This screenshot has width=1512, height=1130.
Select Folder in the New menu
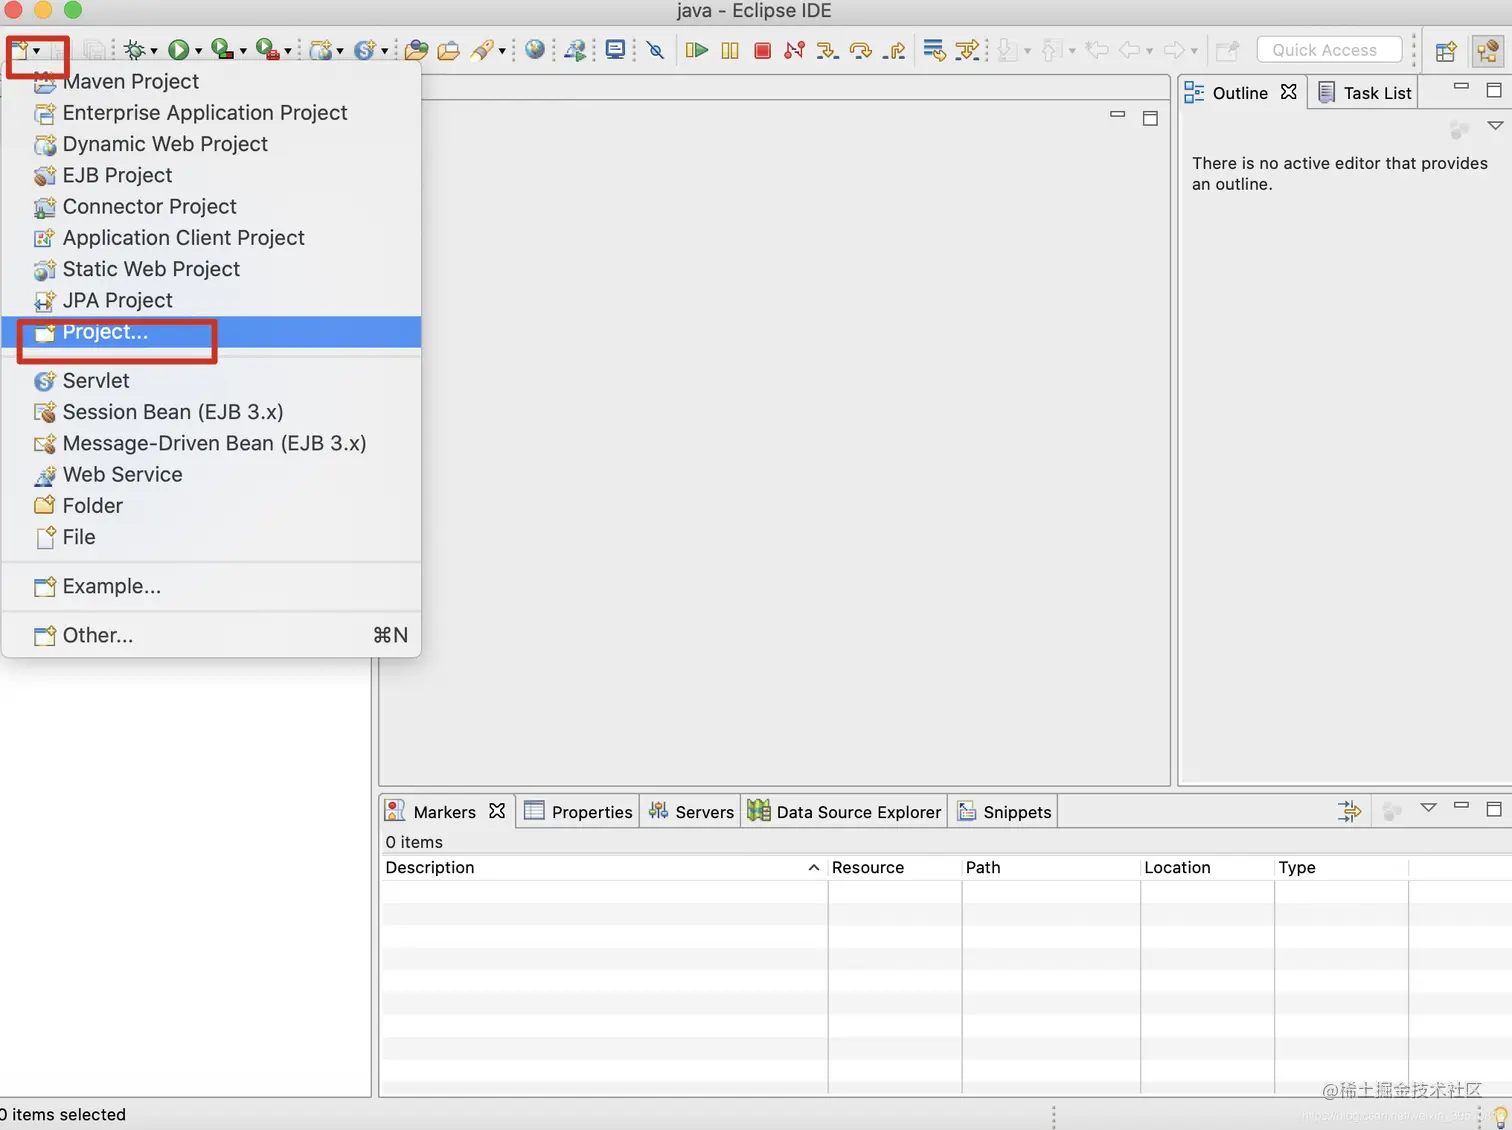pos(211,506)
